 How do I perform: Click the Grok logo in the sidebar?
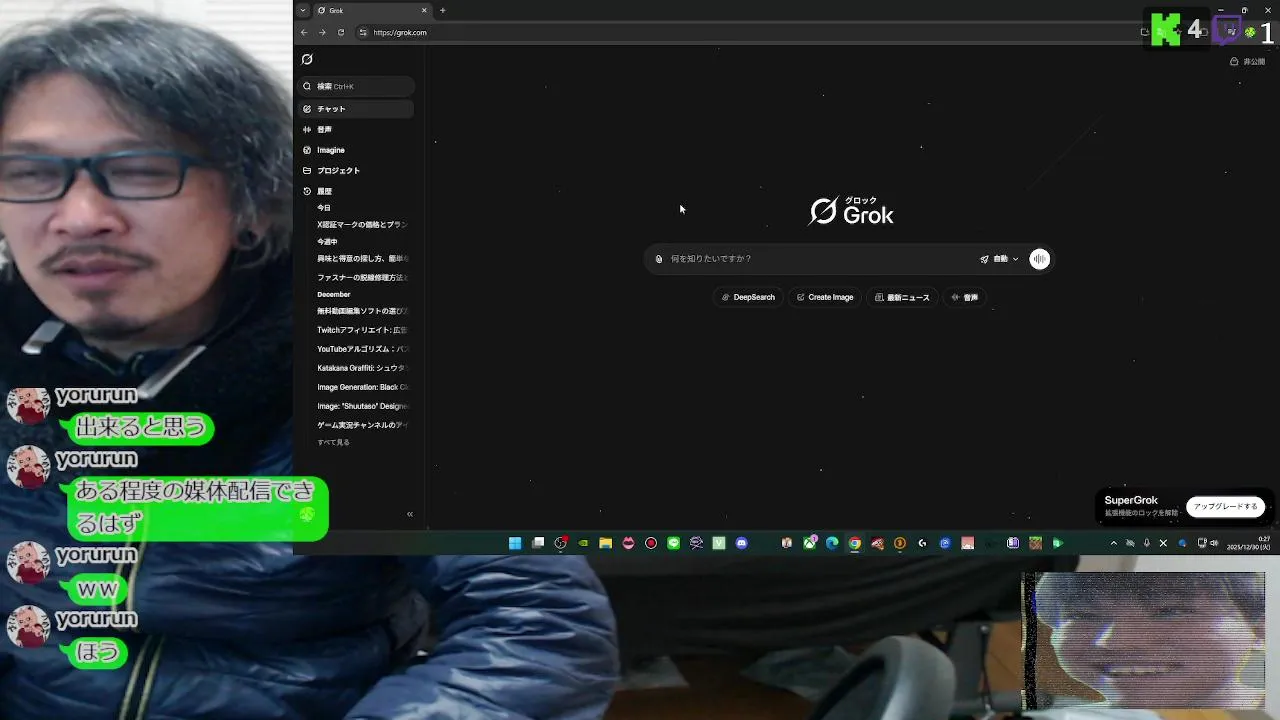[x=307, y=59]
